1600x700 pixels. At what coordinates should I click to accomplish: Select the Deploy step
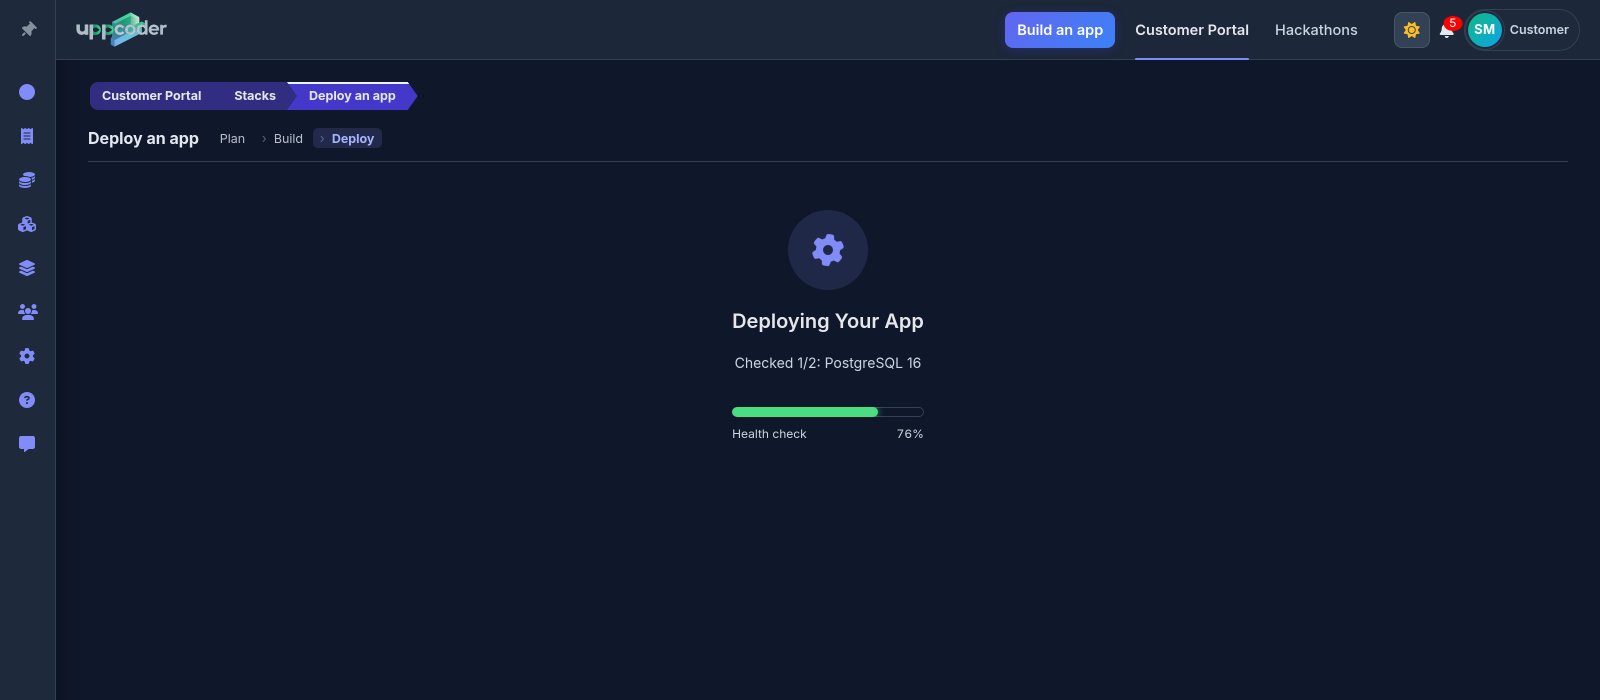[x=347, y=139]
